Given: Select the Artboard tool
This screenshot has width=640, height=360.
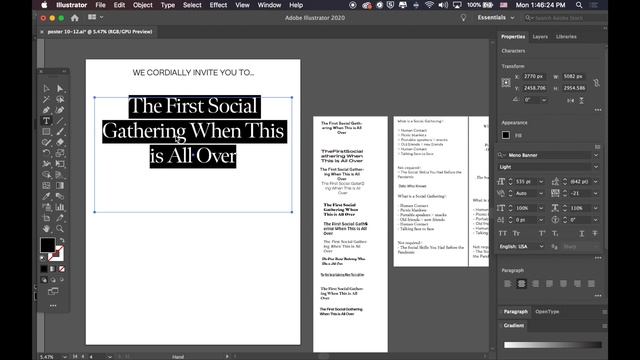Looking at the screenshot, I should point(46,218).
